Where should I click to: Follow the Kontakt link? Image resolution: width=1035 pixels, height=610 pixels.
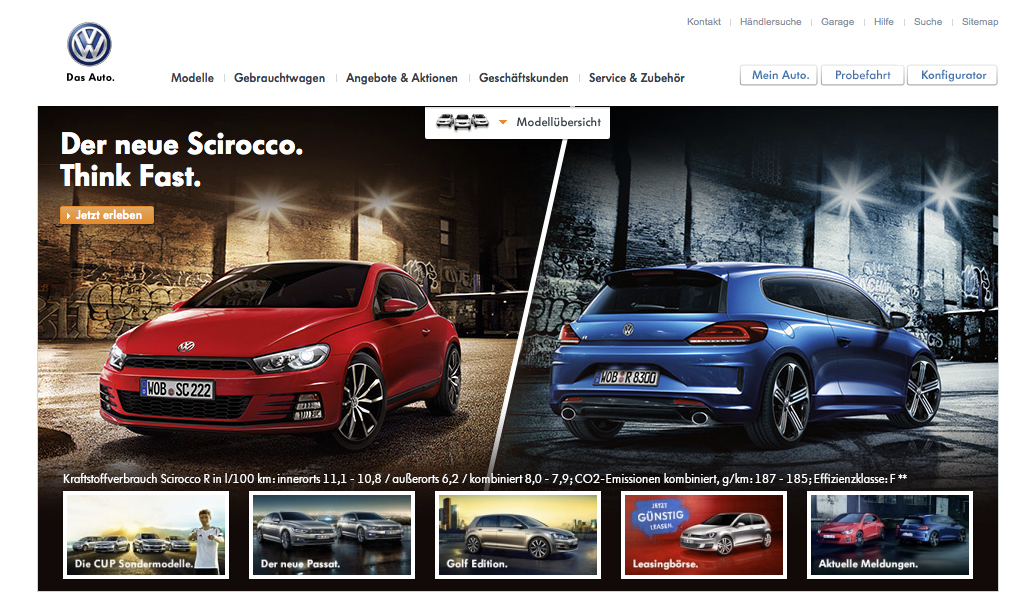[704, 22]
